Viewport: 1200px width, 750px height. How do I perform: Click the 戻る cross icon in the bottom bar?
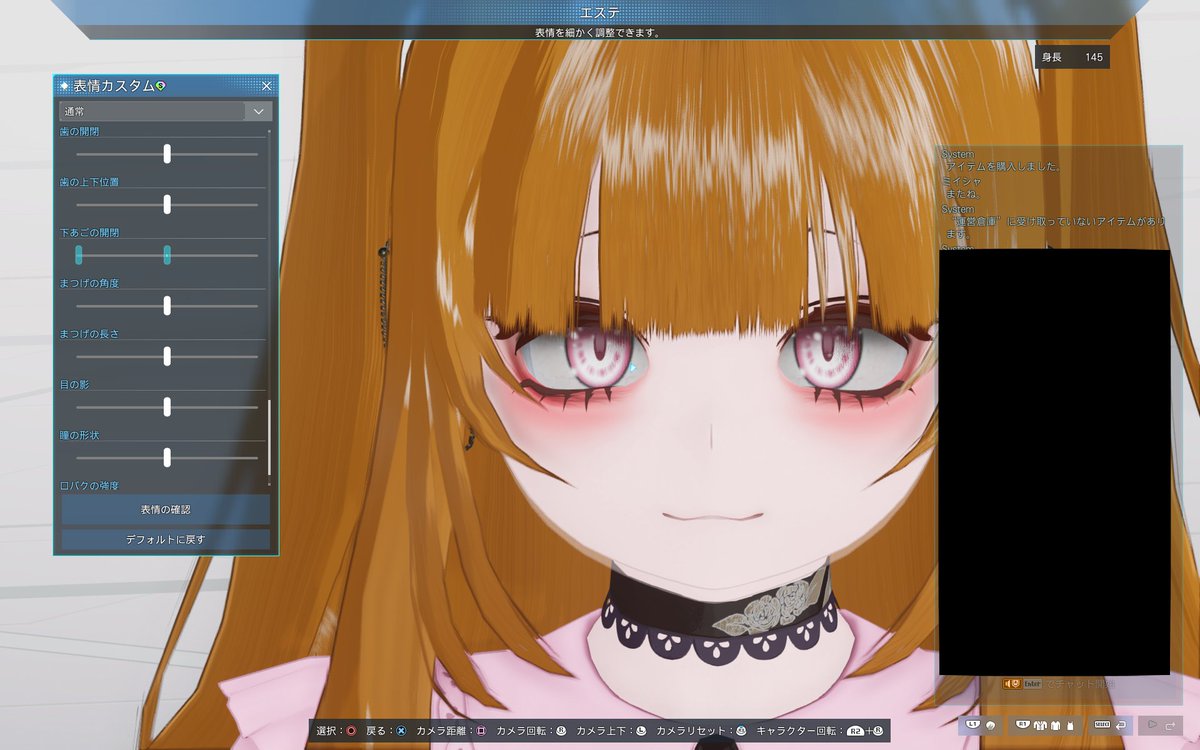pos(399,730)
